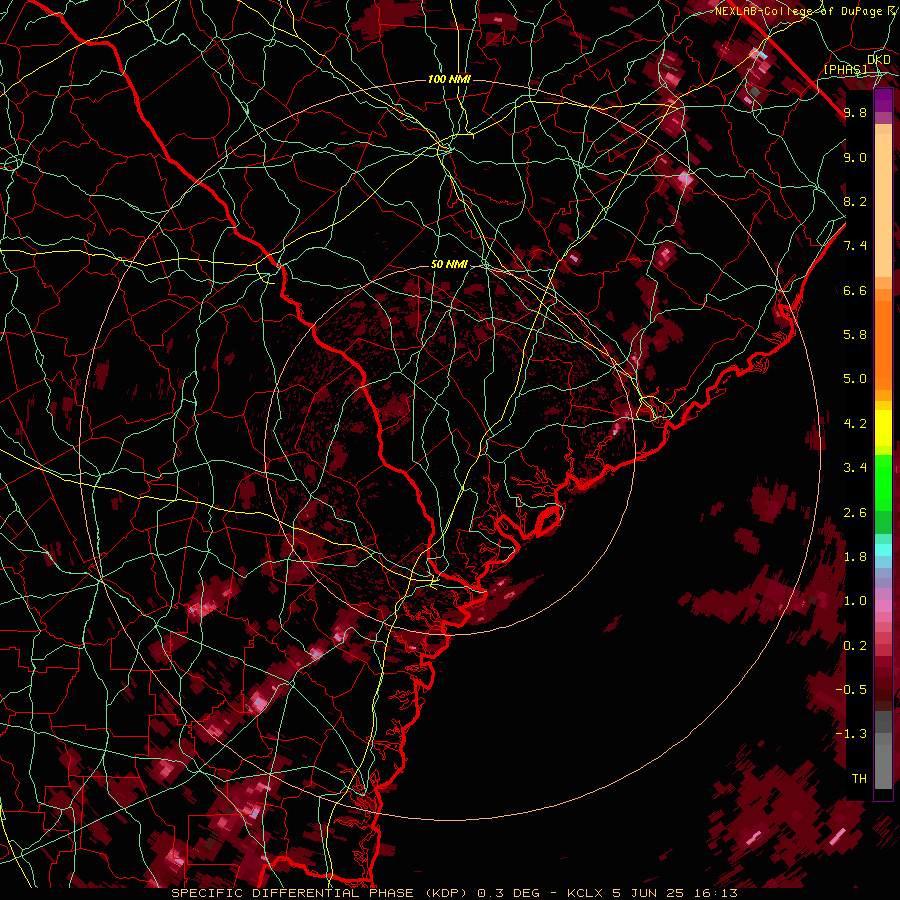Select the 5.0 scale label

coord(855,379)
